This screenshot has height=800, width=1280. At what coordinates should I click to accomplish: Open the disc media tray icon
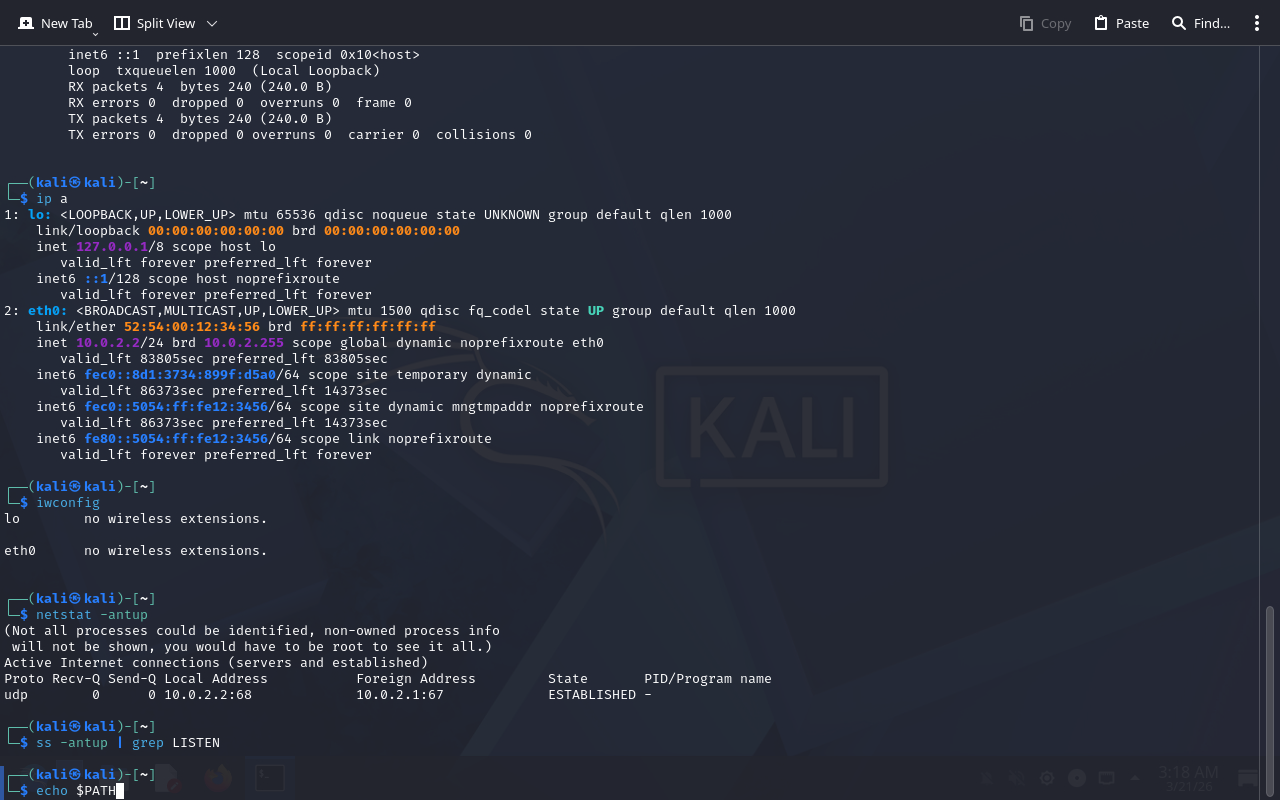[x=1077, y=778]
